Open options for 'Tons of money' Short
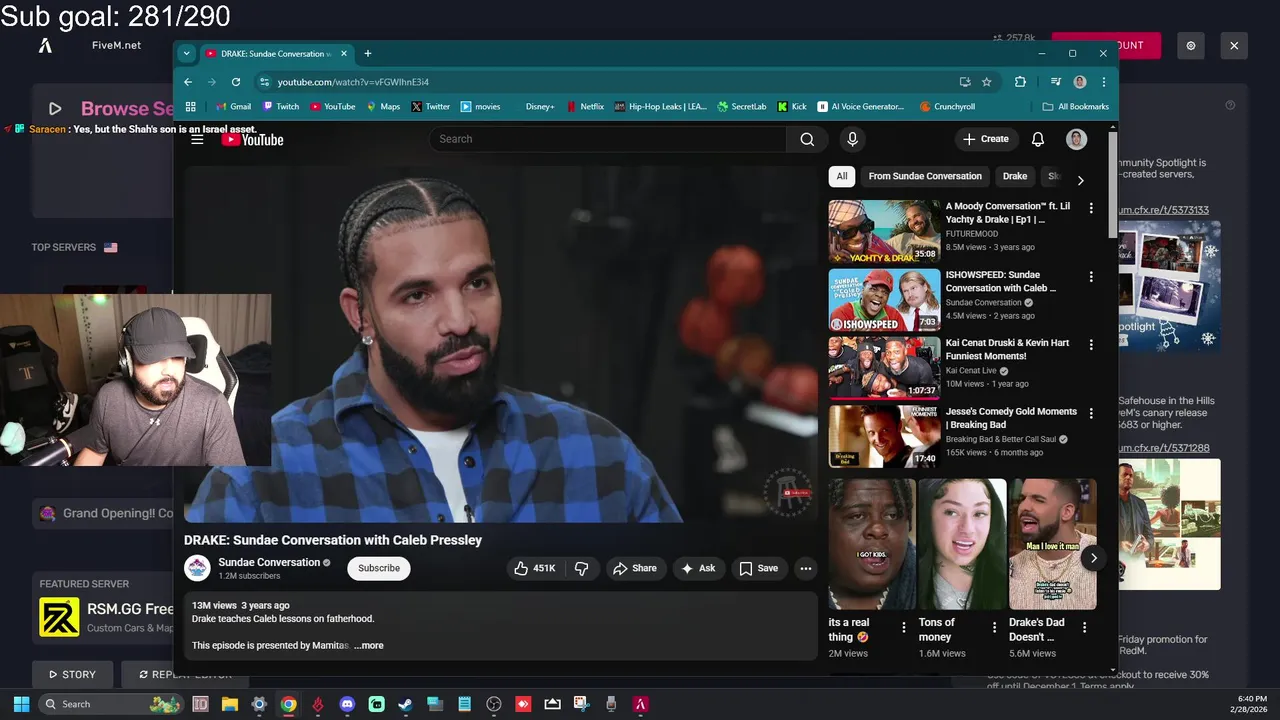The width and height of the screenshot is (1280, 720). click(x=994, y=628)
